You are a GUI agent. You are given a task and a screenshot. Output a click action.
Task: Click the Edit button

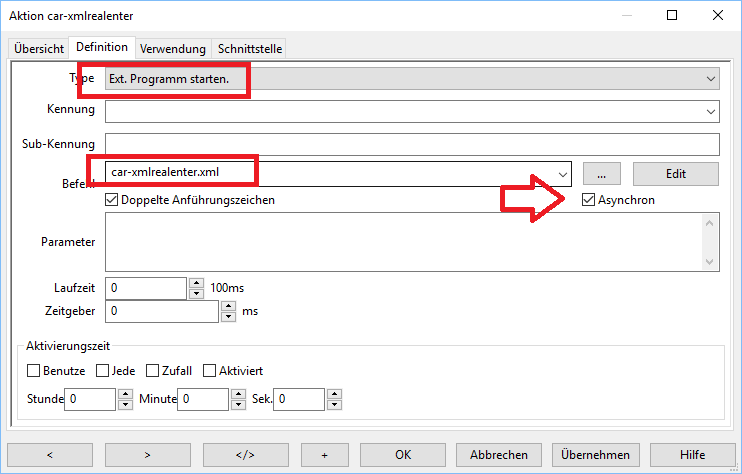tap(675, 173)
